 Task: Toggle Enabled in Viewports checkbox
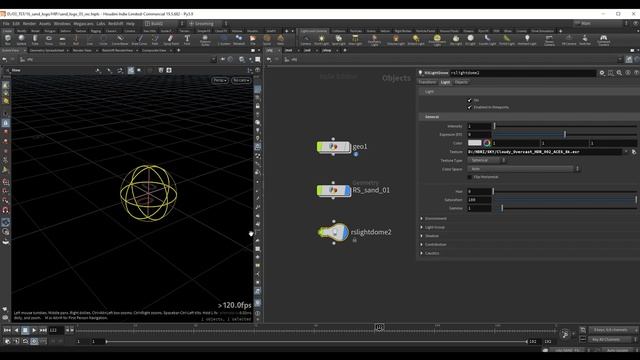(x=469, y=107)
